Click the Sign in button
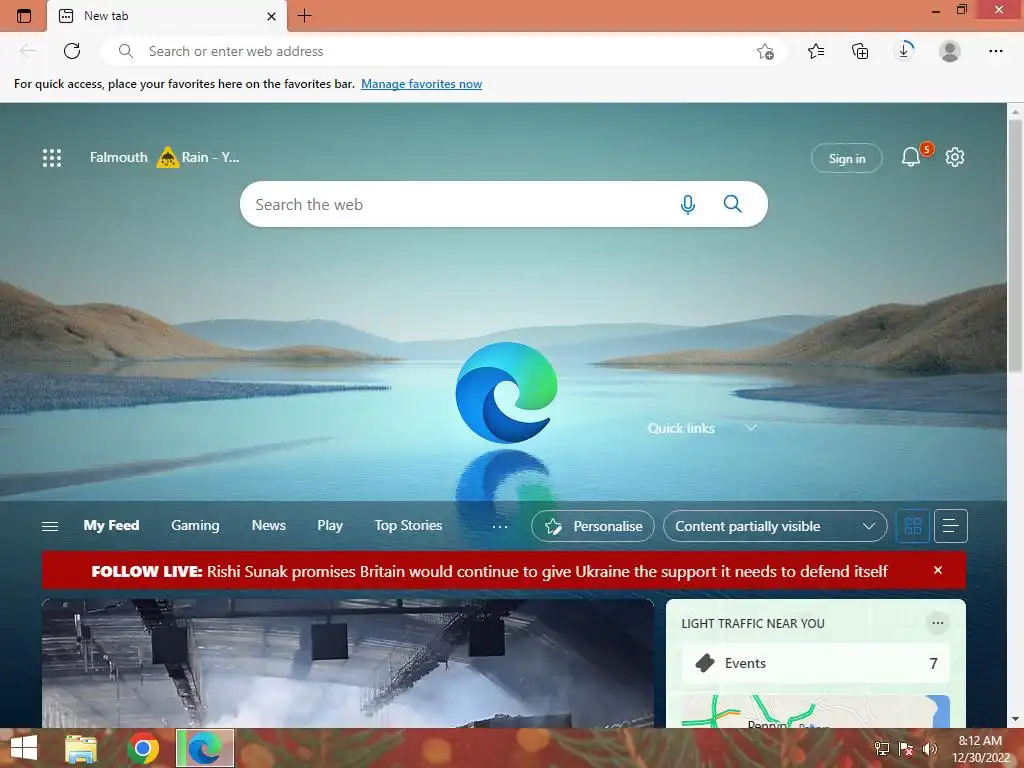 pyautogui.click(x=846, y=158)
